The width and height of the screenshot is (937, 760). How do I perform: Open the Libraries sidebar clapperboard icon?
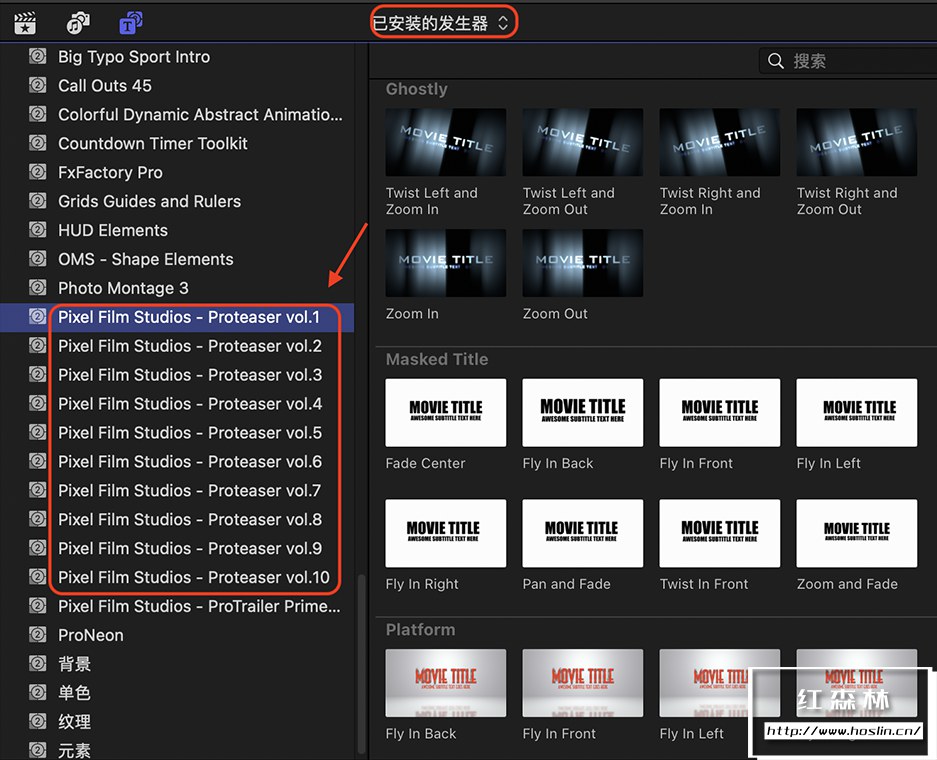coord(25,23)
